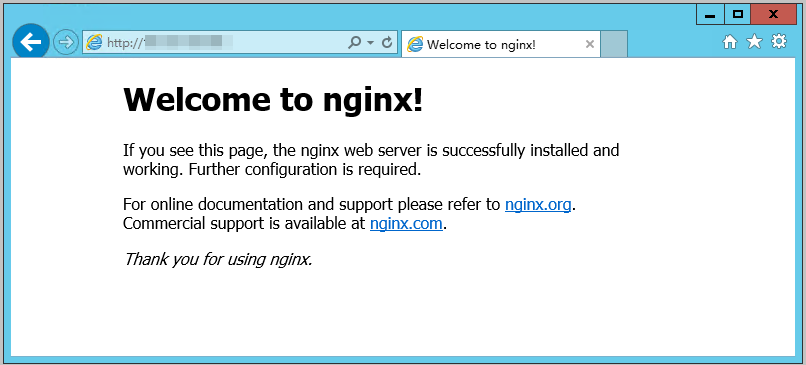
Task: Close the Welcome to nginx! tab
Action: [x=590, y=44]
